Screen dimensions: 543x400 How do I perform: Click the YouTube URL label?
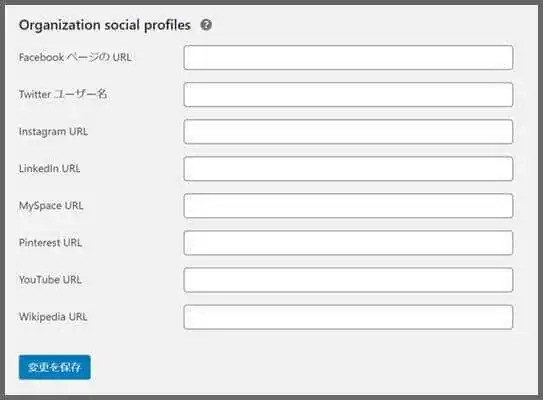pyautogui.click(x=50, y=280)
